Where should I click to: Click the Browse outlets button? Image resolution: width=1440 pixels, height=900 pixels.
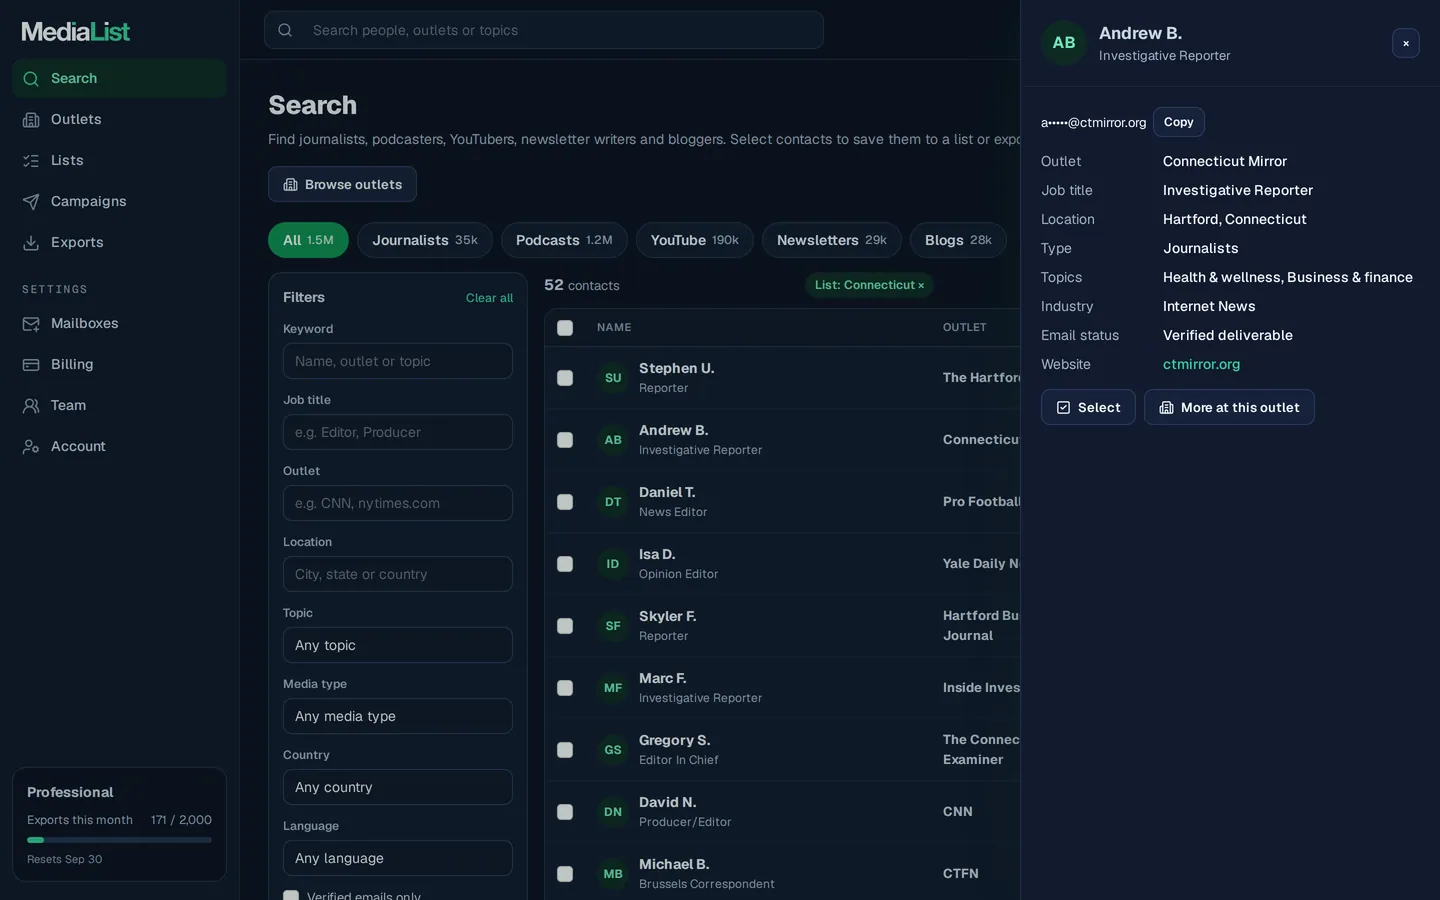[x=342, y=184]
